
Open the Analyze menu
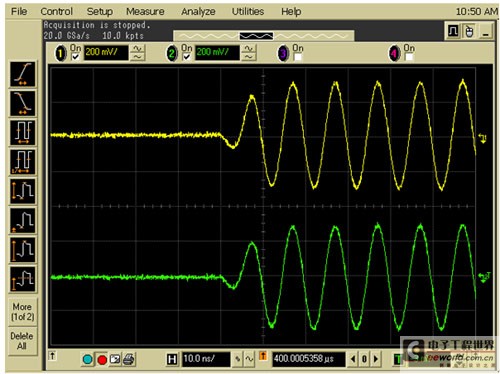pyautogui.click(x=198, y=12)
